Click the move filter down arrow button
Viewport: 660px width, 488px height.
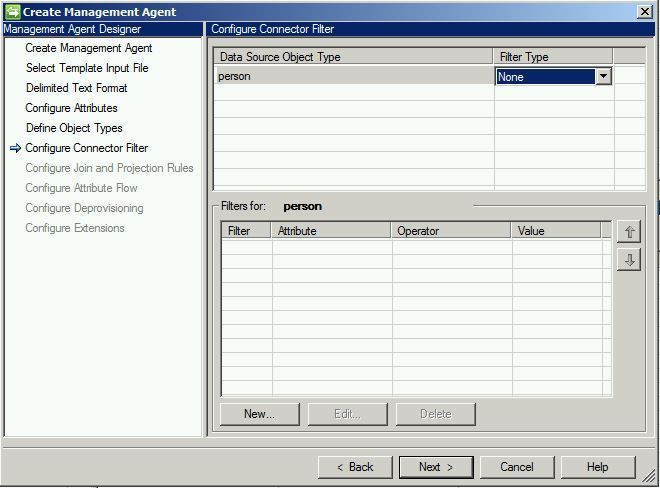(x=629, y=259)
